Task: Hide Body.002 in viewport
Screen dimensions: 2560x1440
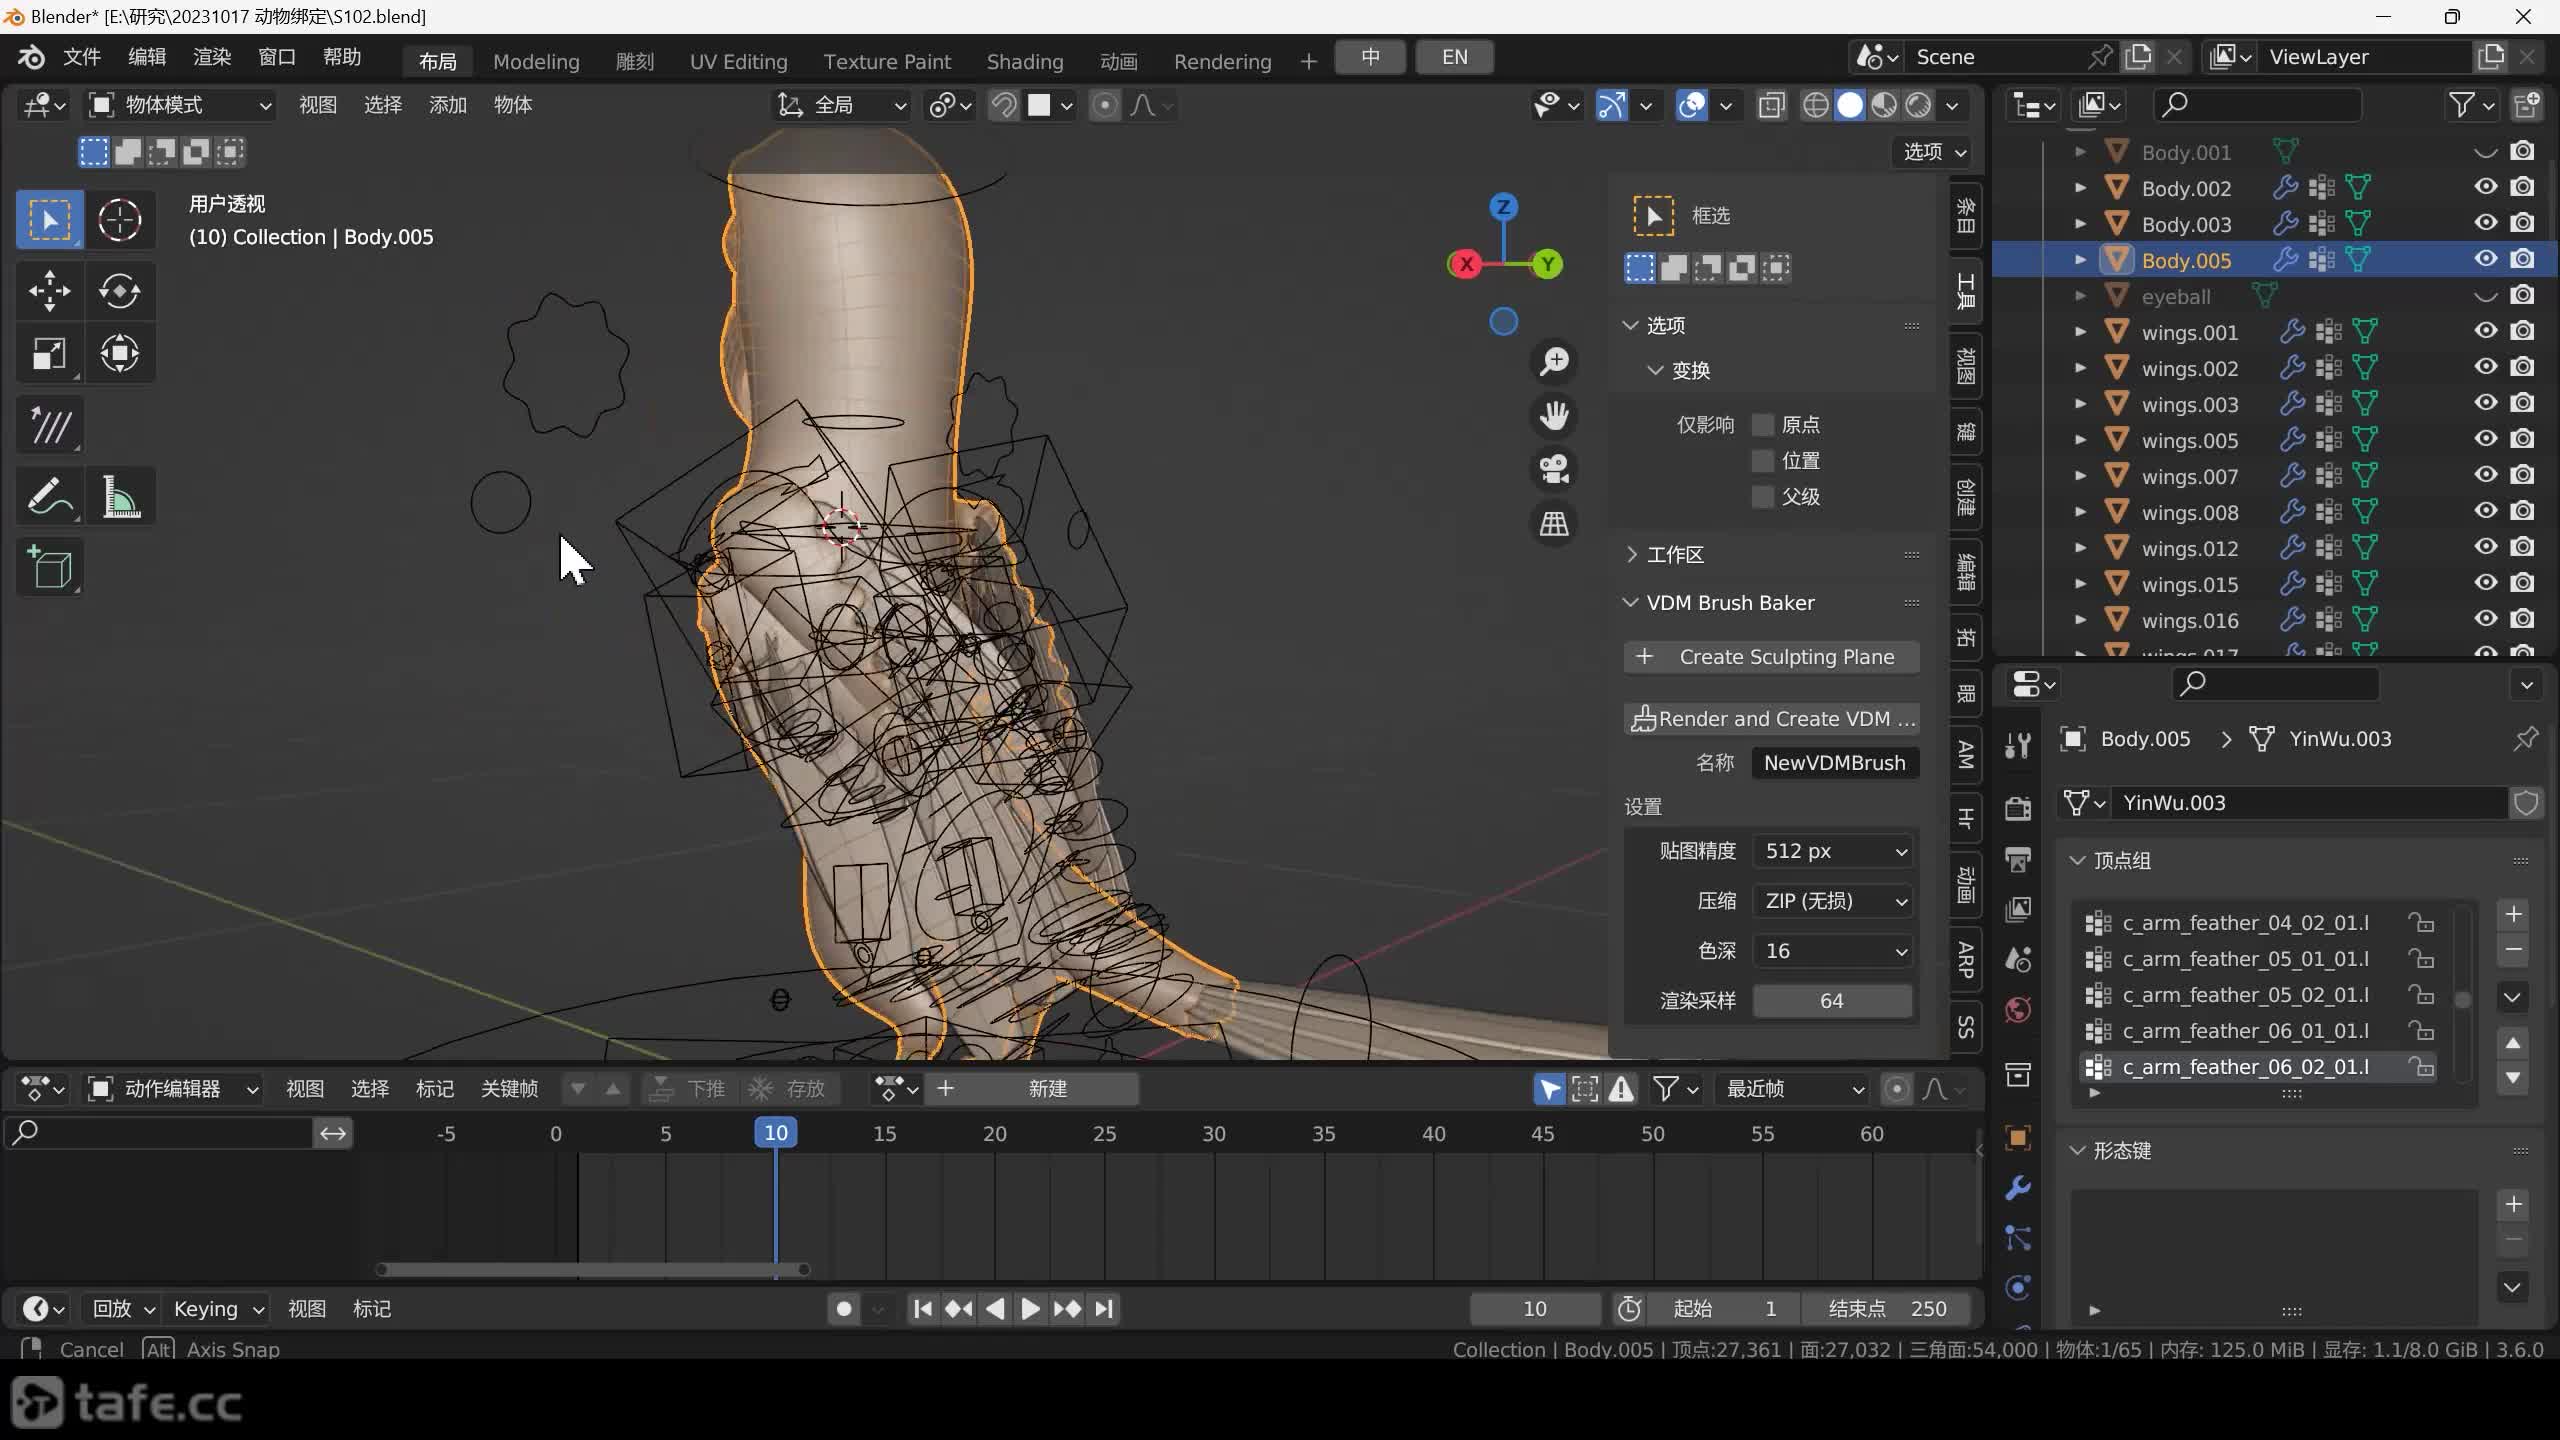Action: tap(2485, 188)
